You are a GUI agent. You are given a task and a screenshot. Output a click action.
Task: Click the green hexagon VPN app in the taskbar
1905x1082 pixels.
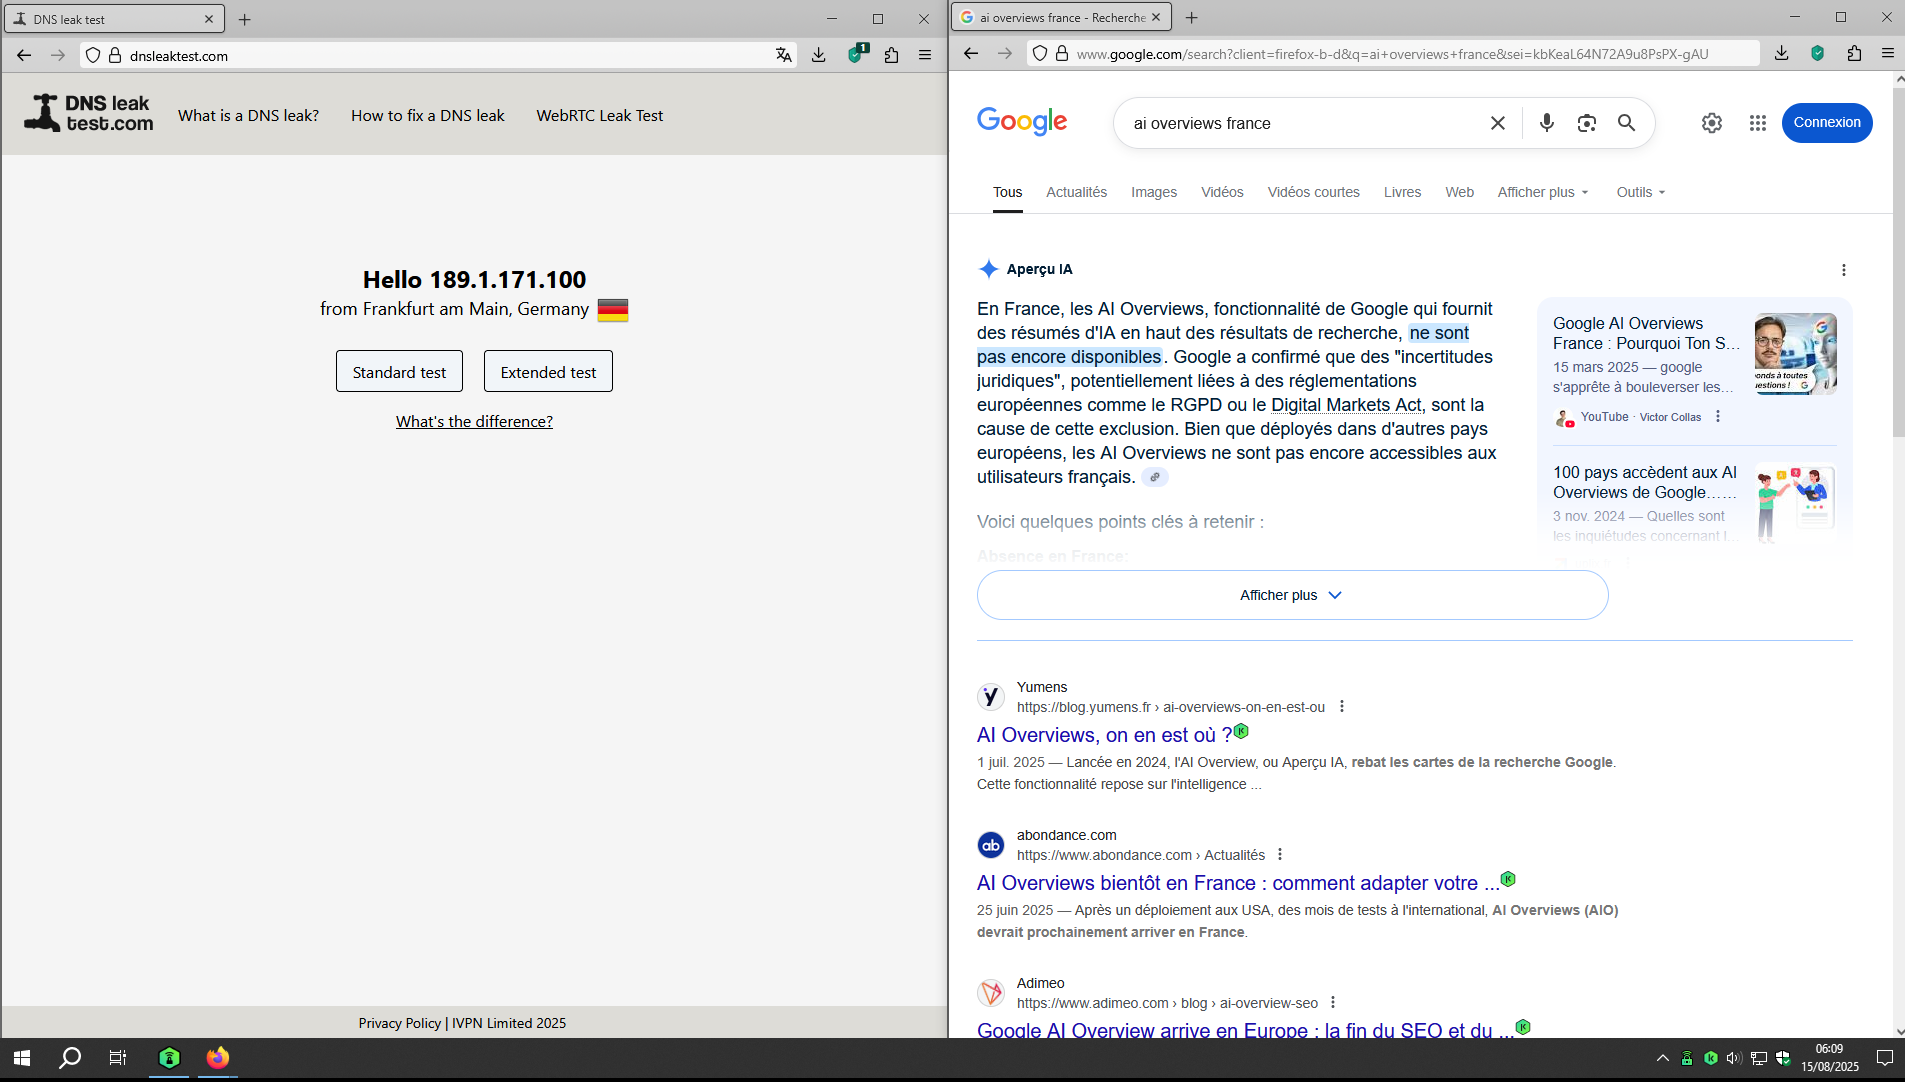(169, 1058)
